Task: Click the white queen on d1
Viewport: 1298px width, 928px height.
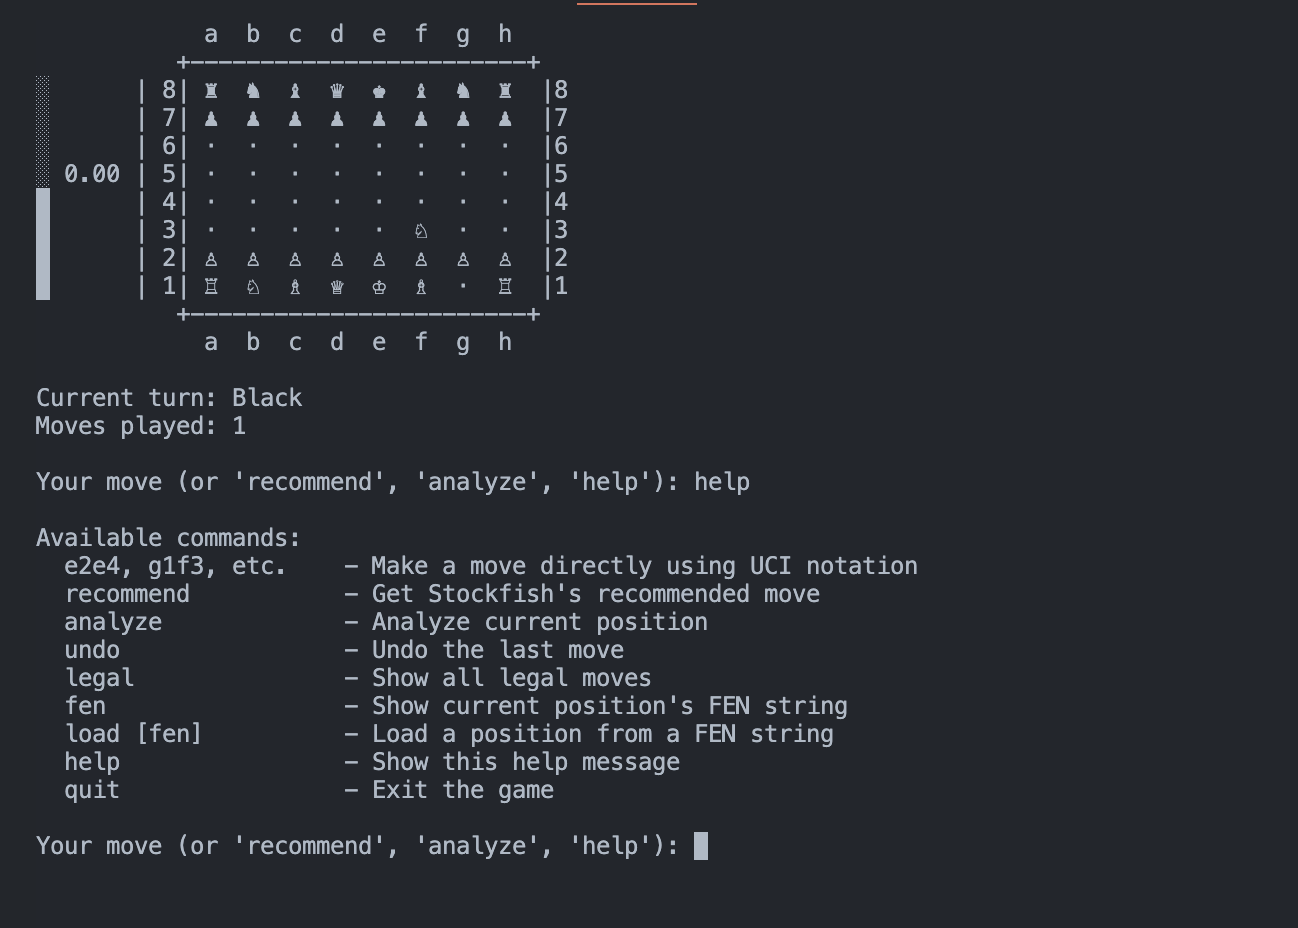Action: point(337,287)
